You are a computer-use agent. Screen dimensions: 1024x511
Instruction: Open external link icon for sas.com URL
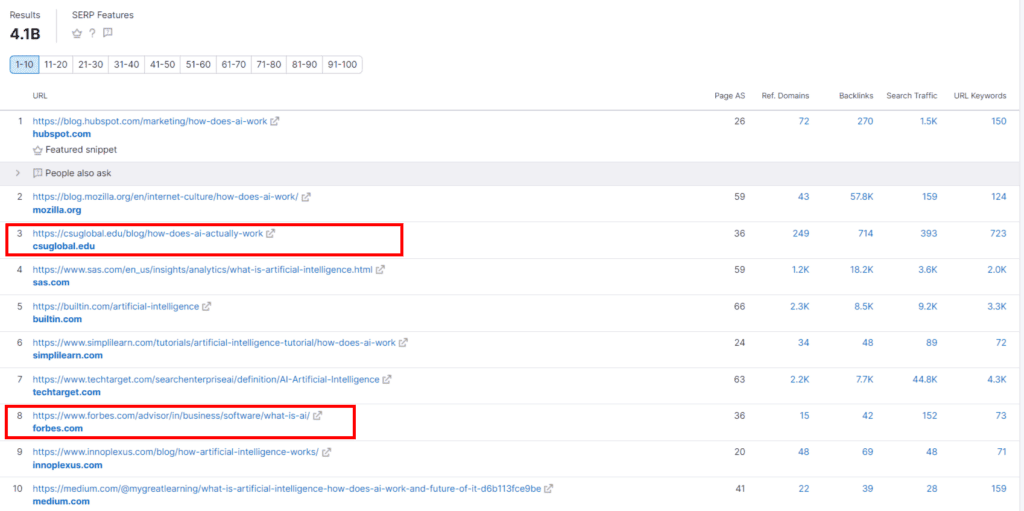[x=380, y=269]
